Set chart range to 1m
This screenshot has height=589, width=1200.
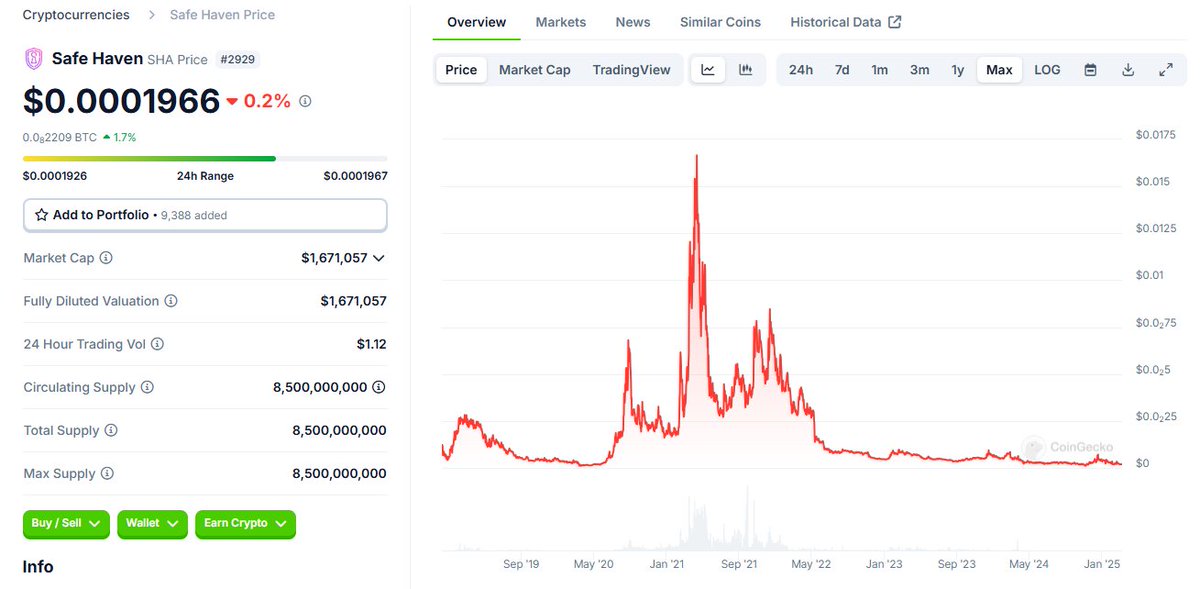click(879, 69)
